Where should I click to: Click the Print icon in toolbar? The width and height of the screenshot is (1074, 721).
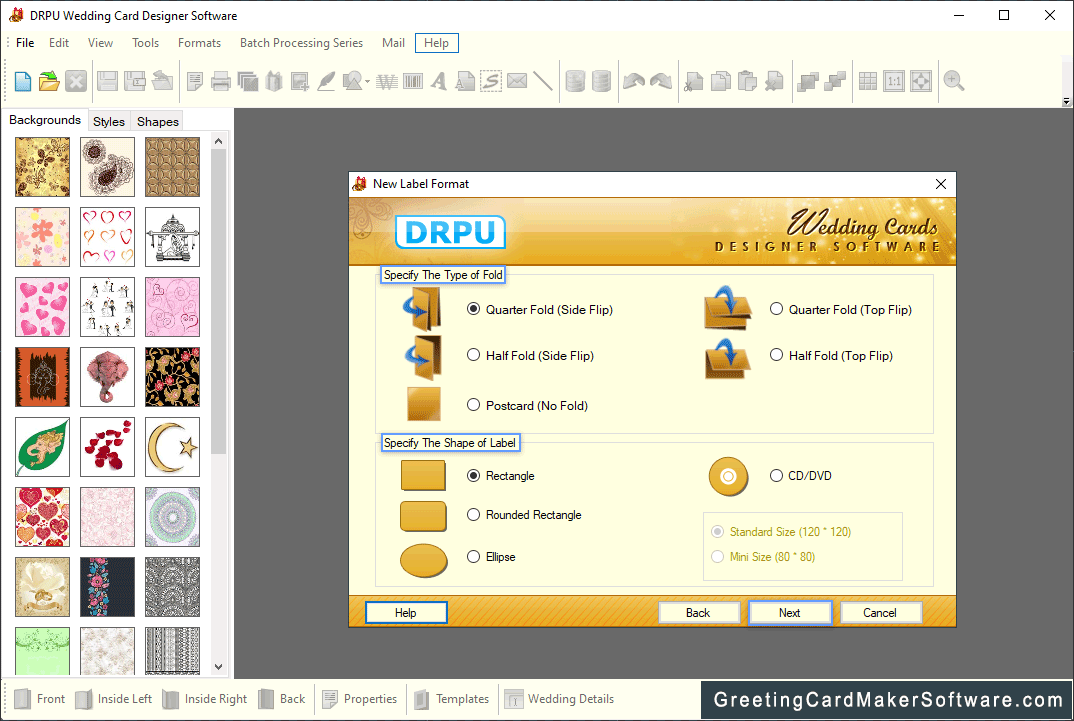[x=221, y=81]
